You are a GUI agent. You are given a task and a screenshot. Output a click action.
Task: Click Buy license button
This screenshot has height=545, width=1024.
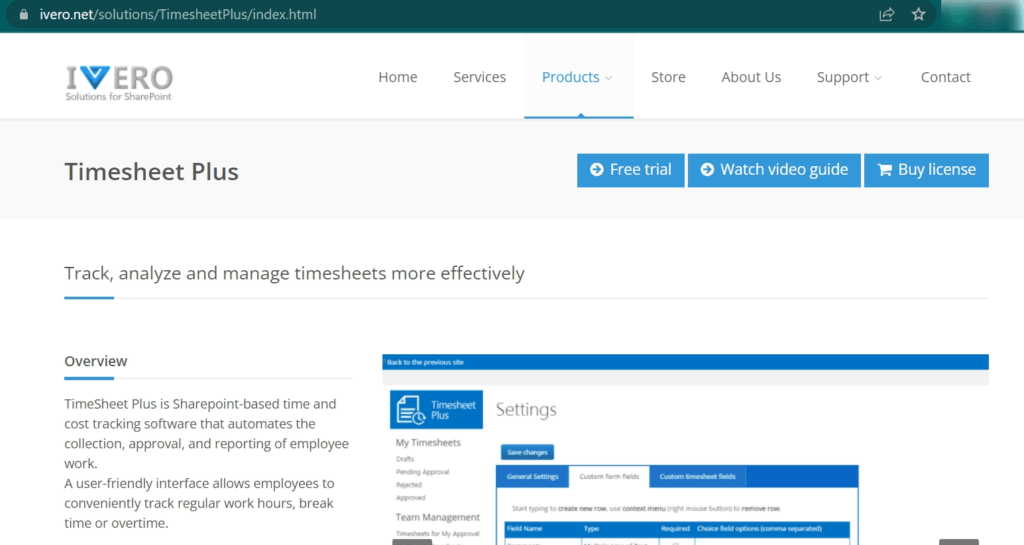(x=926, y=170)
